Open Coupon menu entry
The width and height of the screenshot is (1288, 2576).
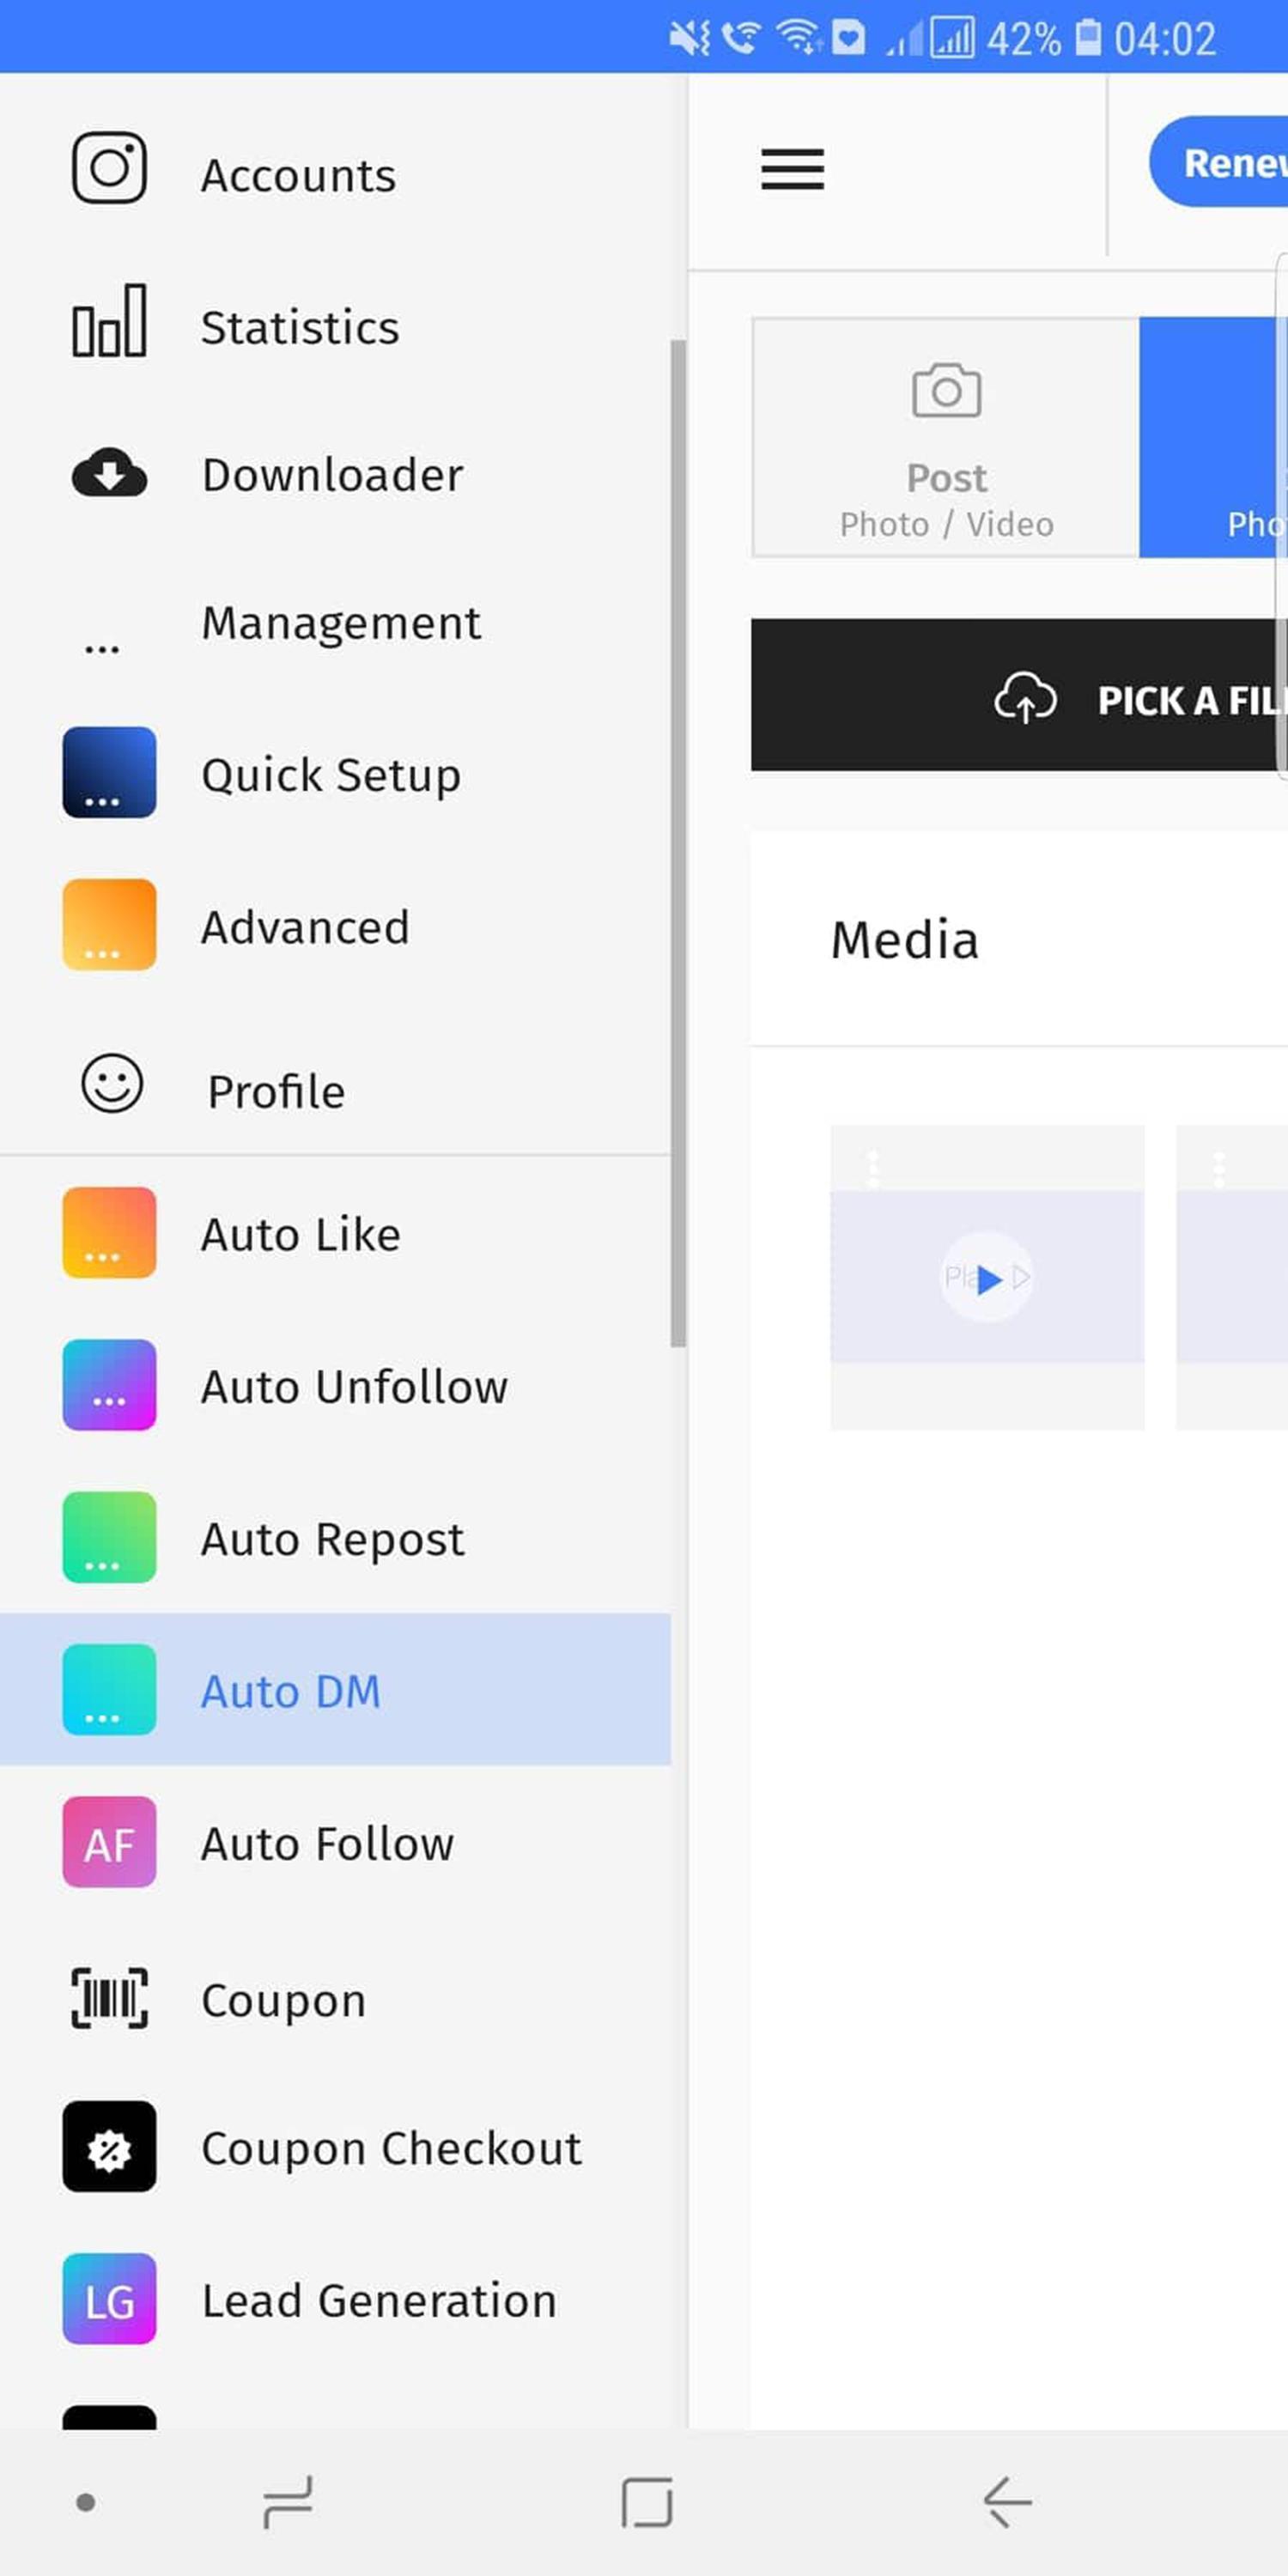click(335, 1998)
